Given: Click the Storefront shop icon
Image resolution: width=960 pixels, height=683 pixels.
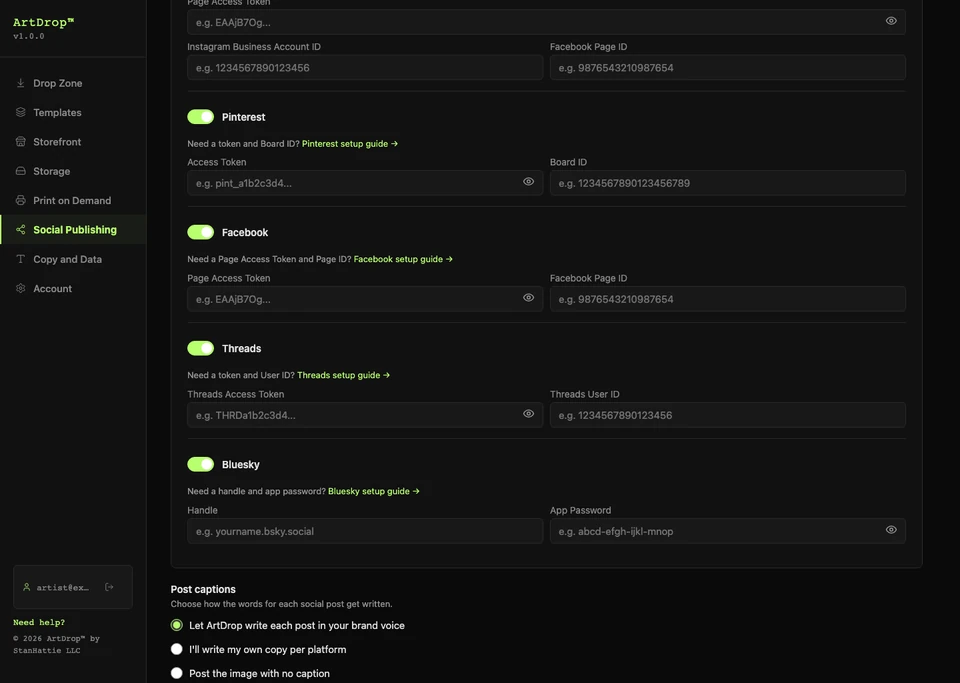Looking at the screenshot, I should [x=20, y=141].
